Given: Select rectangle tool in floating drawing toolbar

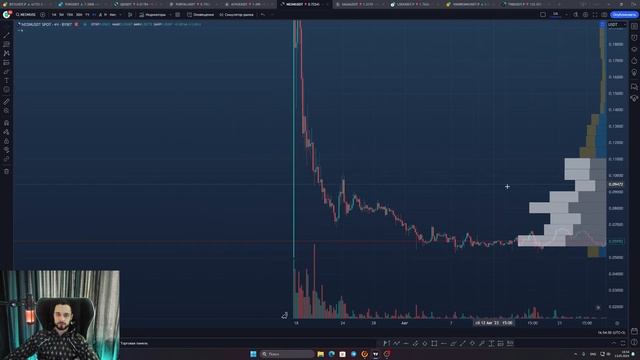Looking at the screenshot, I should click(434, 344).
